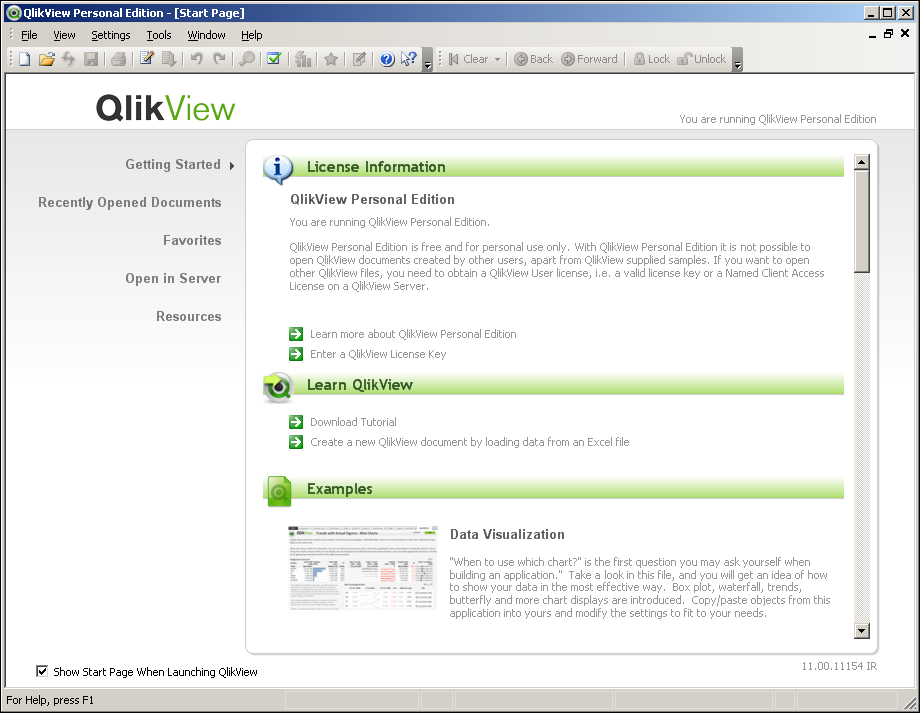The height and width of the screenshot is (713, 920).
Task: Click the Zoom magnifier toolbar icon
Action: pyautogui.click(x=246, y=58)
